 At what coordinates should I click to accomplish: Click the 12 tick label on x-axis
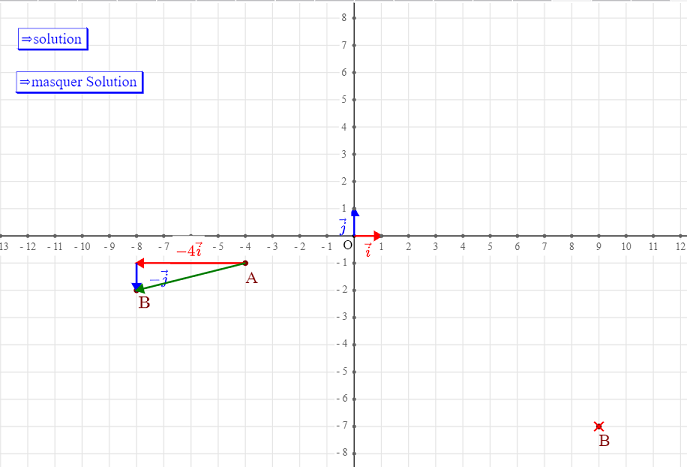point(679,246)
